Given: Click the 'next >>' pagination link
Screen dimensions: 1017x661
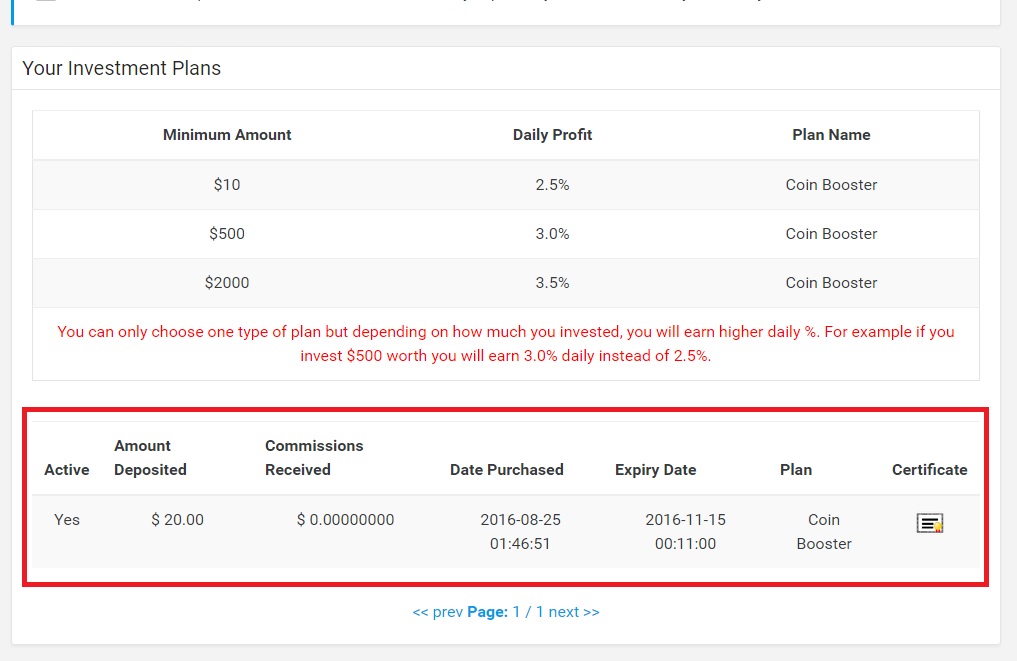Looking at the screenshot, I should coord(573,612).
